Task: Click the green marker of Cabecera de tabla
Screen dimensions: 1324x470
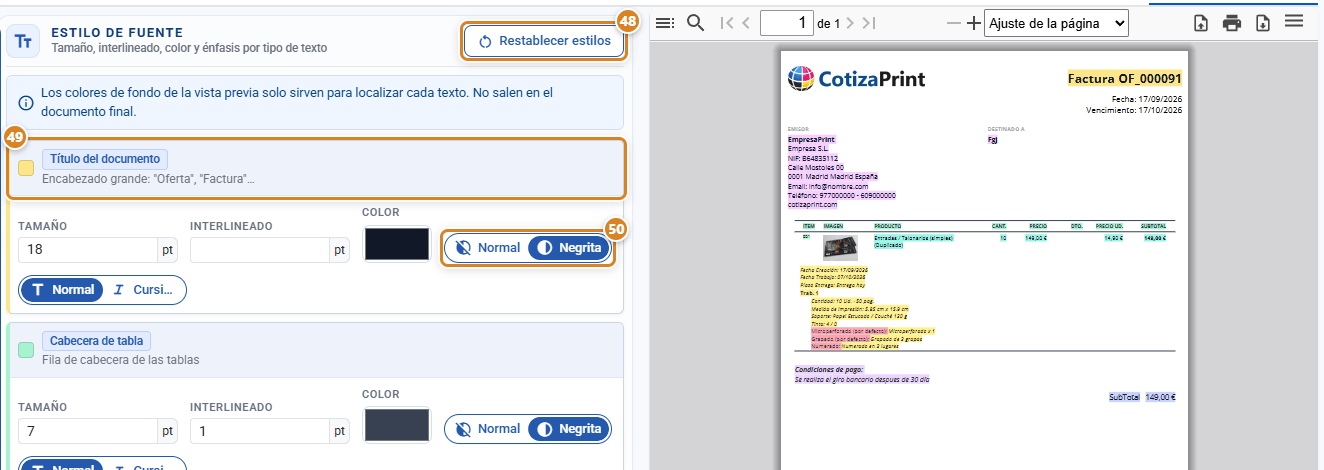Action: tap(26, 350)
